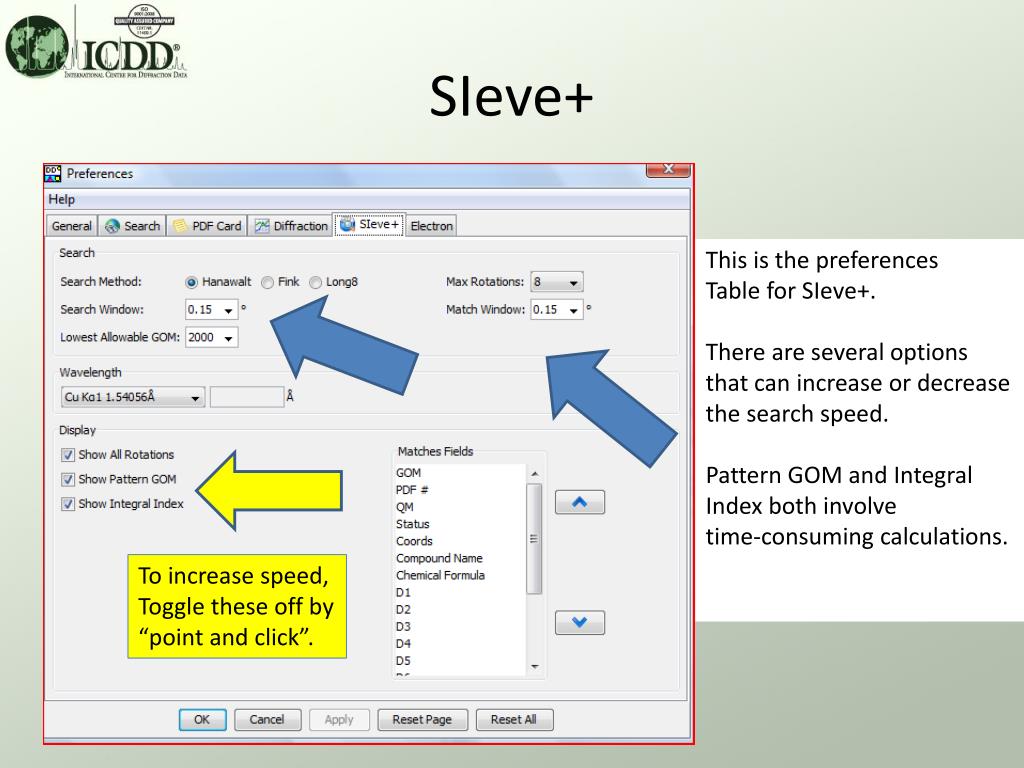1024x768 pixels.
Task: Open the Search preferences tab
Action: [x=132, y=226]
